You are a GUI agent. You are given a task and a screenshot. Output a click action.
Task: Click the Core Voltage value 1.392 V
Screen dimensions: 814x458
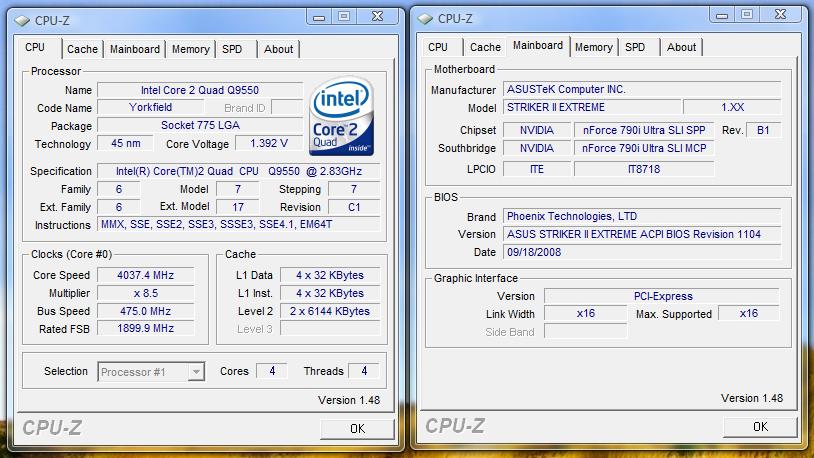point(269,143)
